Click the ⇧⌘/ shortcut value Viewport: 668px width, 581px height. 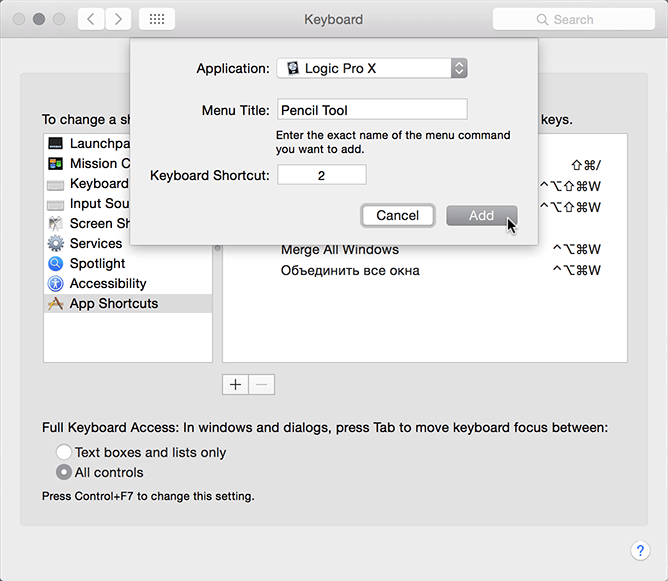coord(586,165)
